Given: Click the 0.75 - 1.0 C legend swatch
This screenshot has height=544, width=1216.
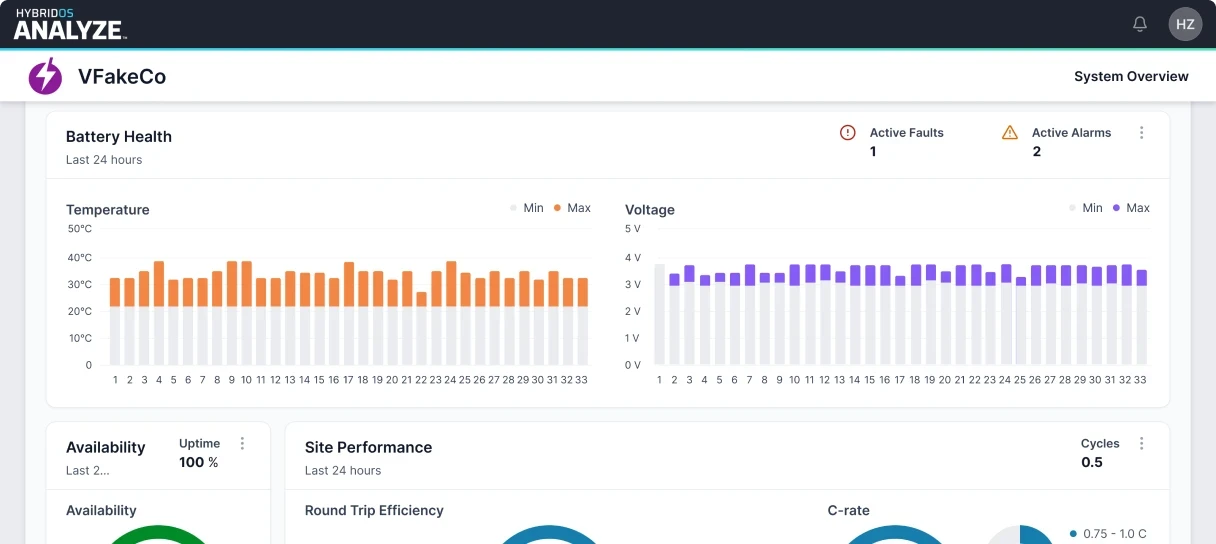Looking at the screenshot, I should (1073, 534).
